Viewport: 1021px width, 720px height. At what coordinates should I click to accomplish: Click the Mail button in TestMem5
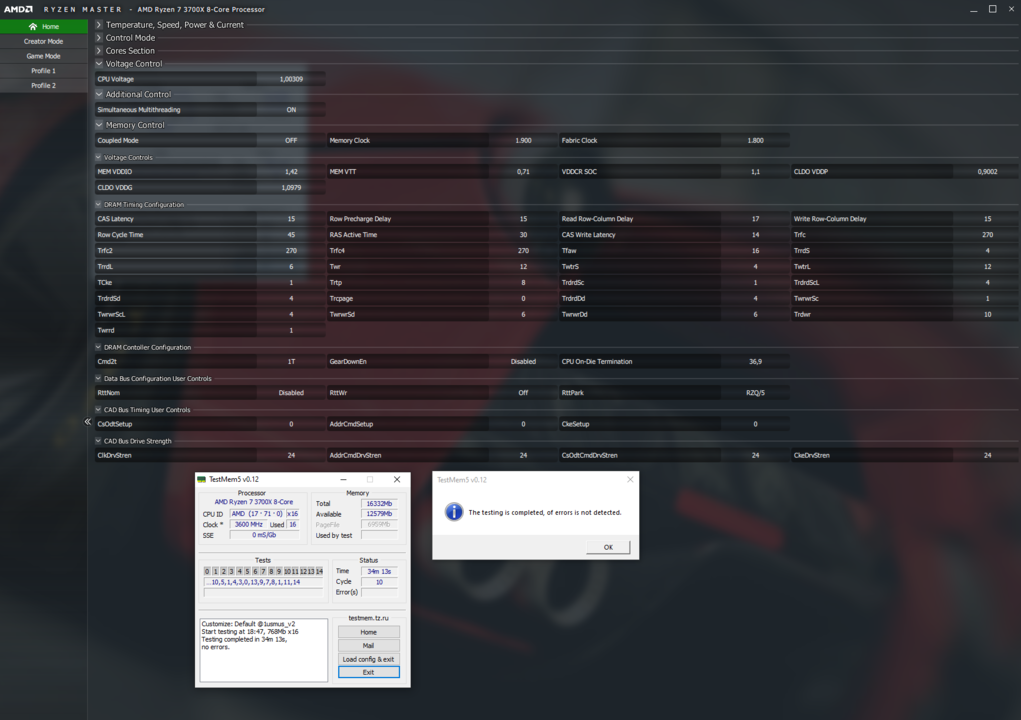(369, 646)
